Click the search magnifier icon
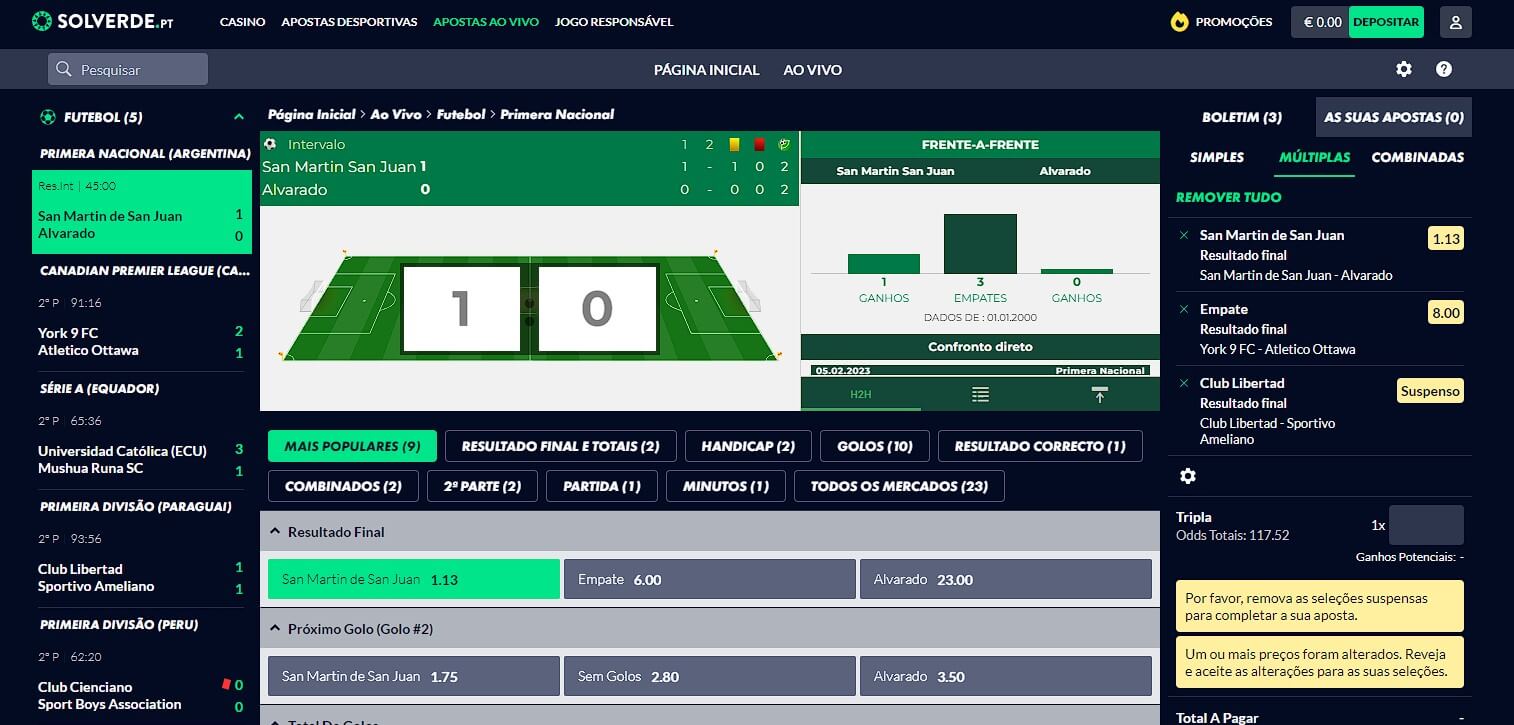1514x725 pixels. pyautogui.click(x=64, y=69)
